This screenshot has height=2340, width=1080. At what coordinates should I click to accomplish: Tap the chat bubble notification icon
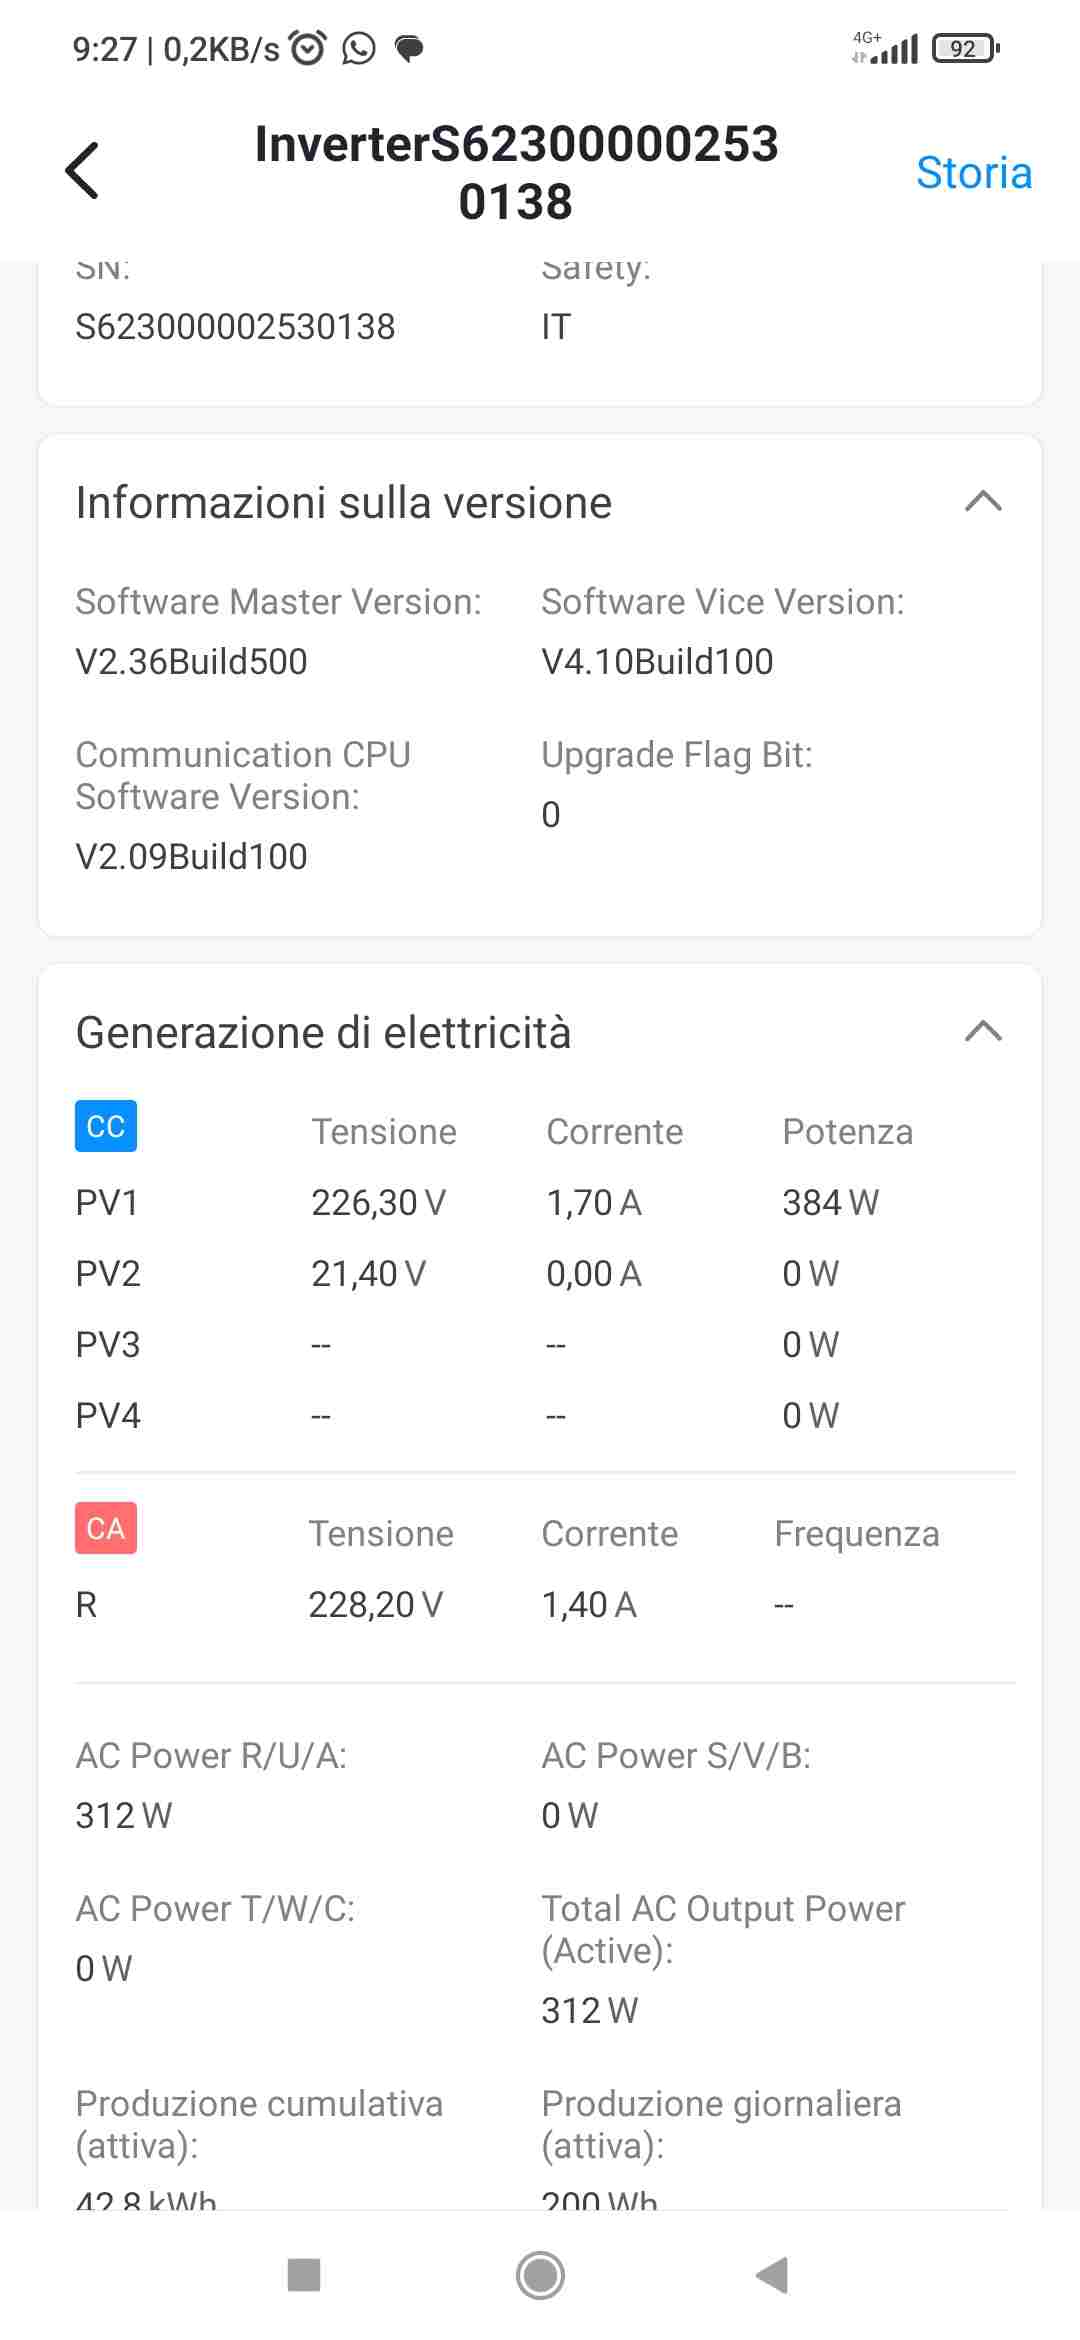[409, 48]
